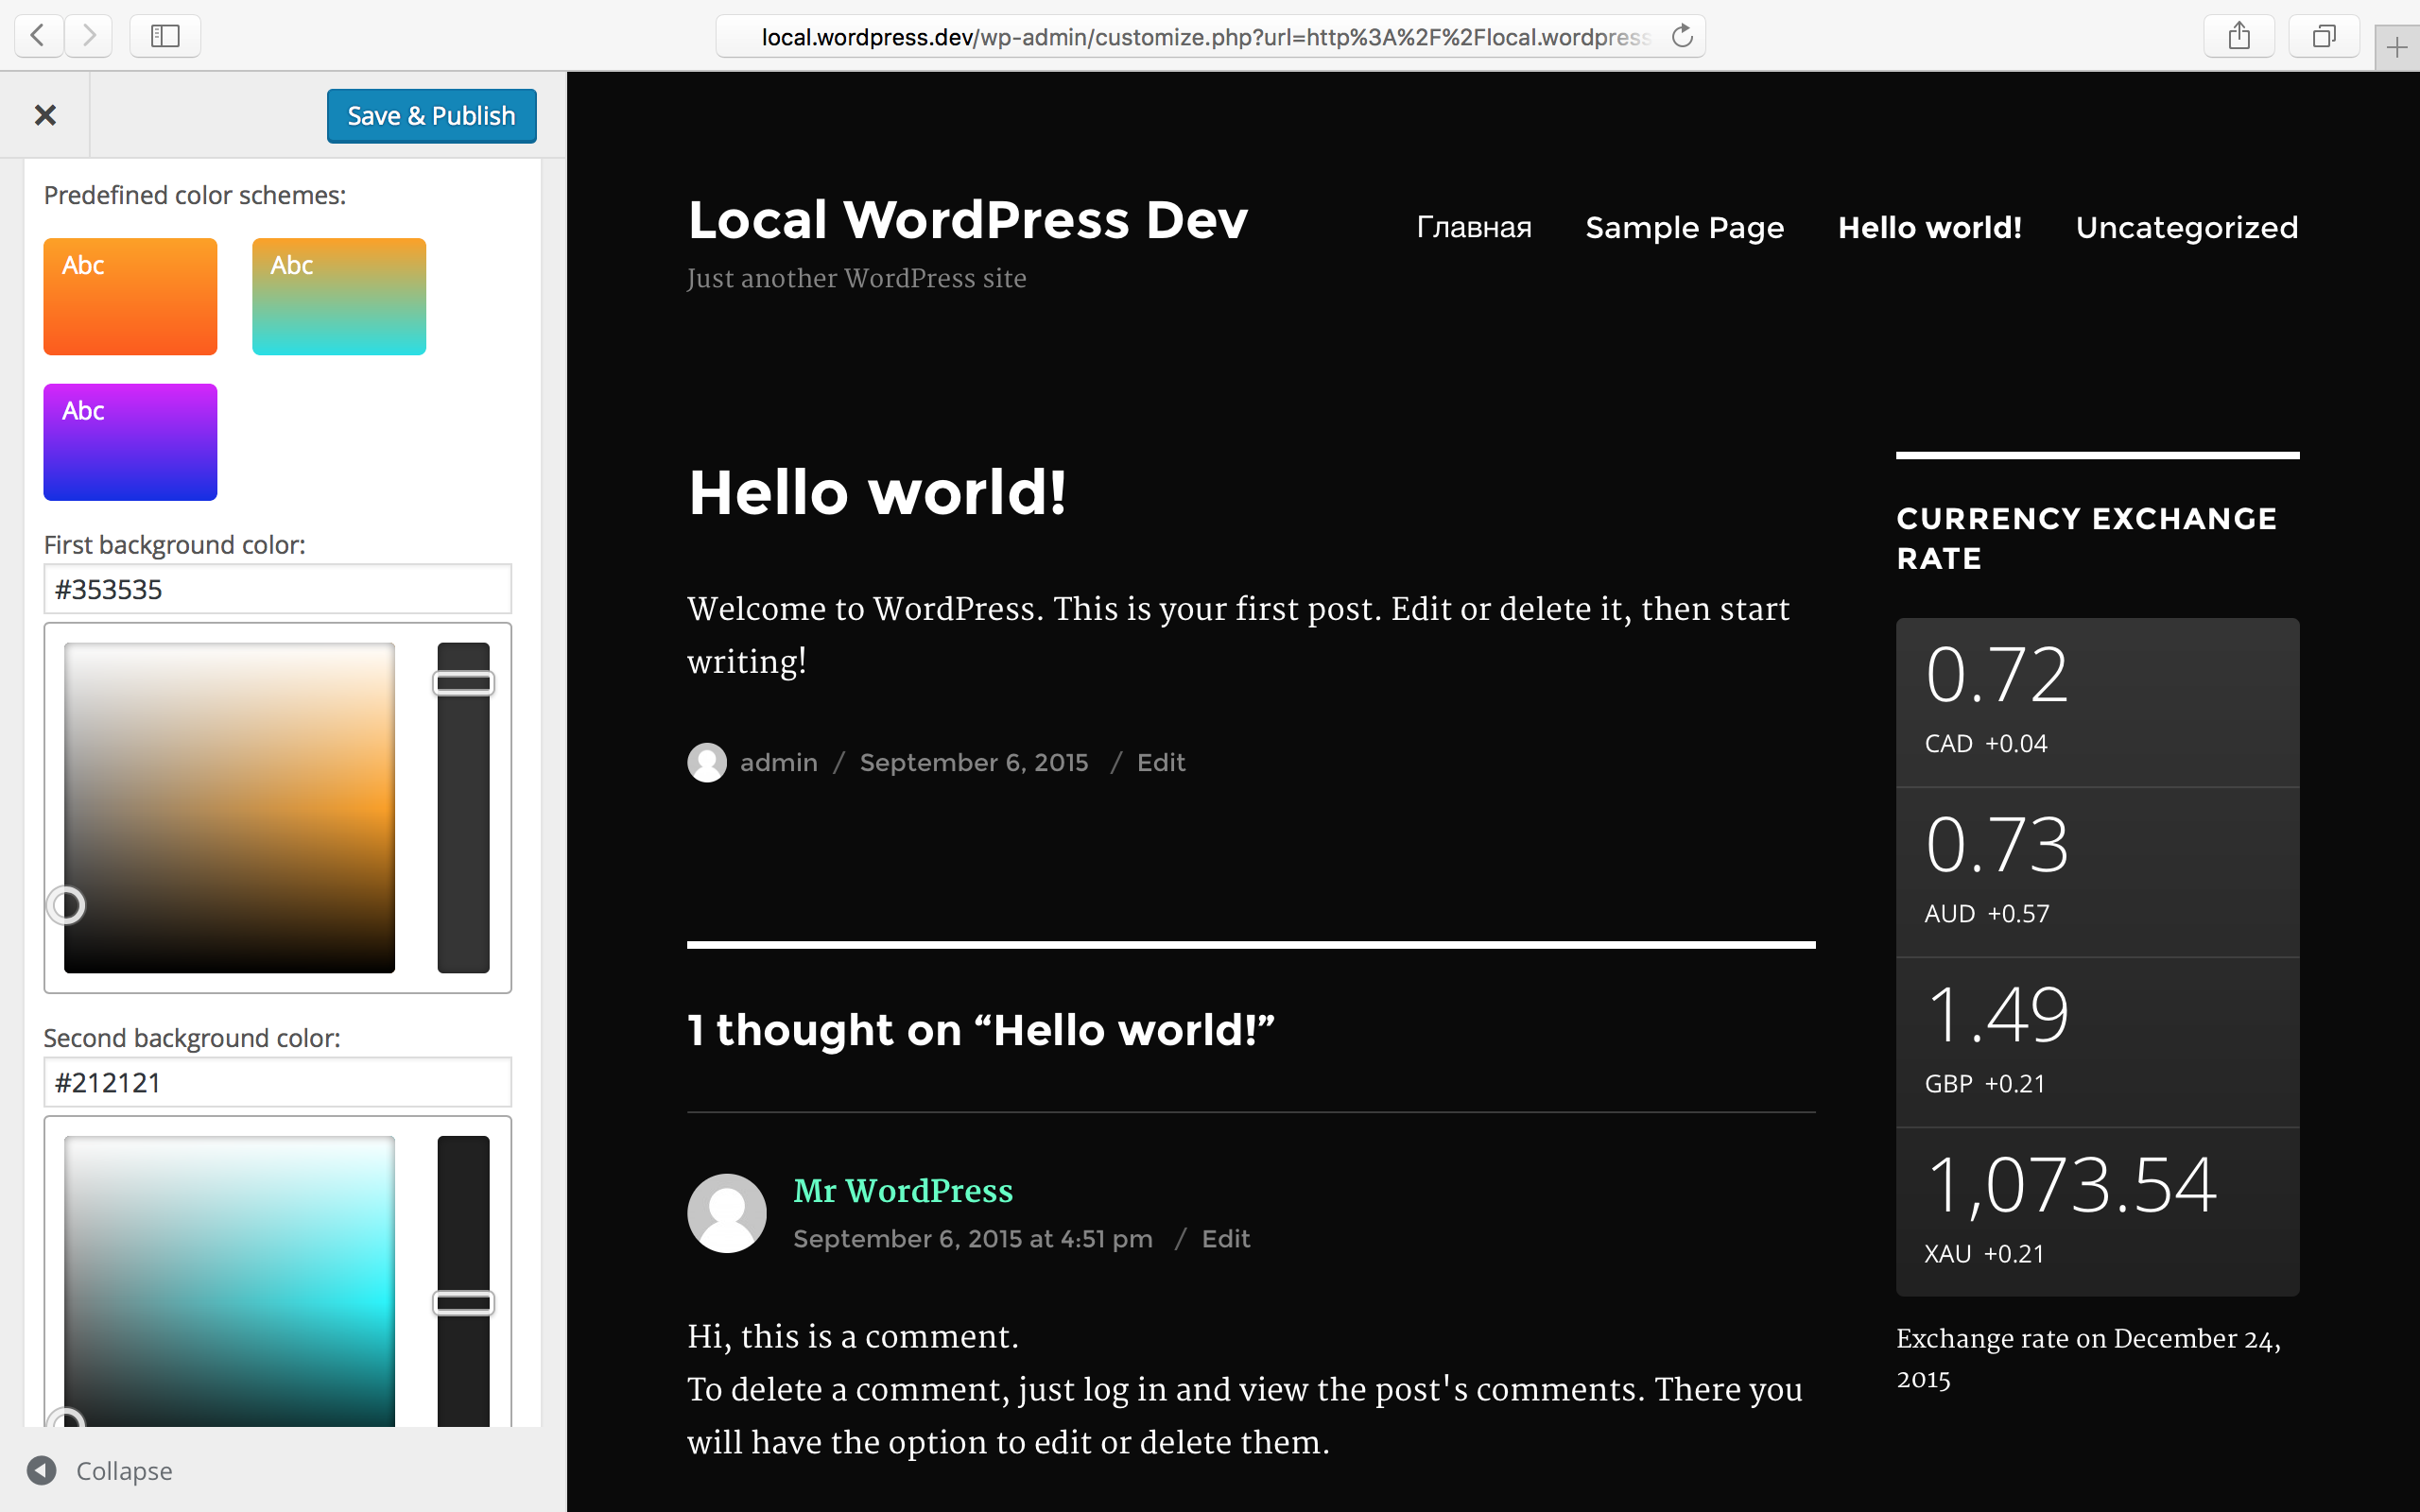Show all tabs with the tab overview icon

tap(2324, 36)
